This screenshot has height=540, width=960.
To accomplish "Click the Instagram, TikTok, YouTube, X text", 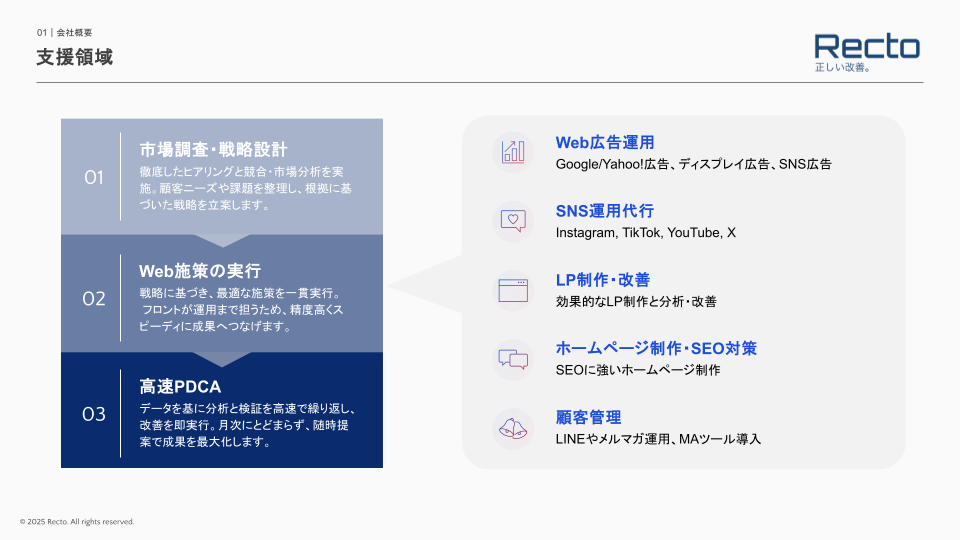I will coord(645,233).
